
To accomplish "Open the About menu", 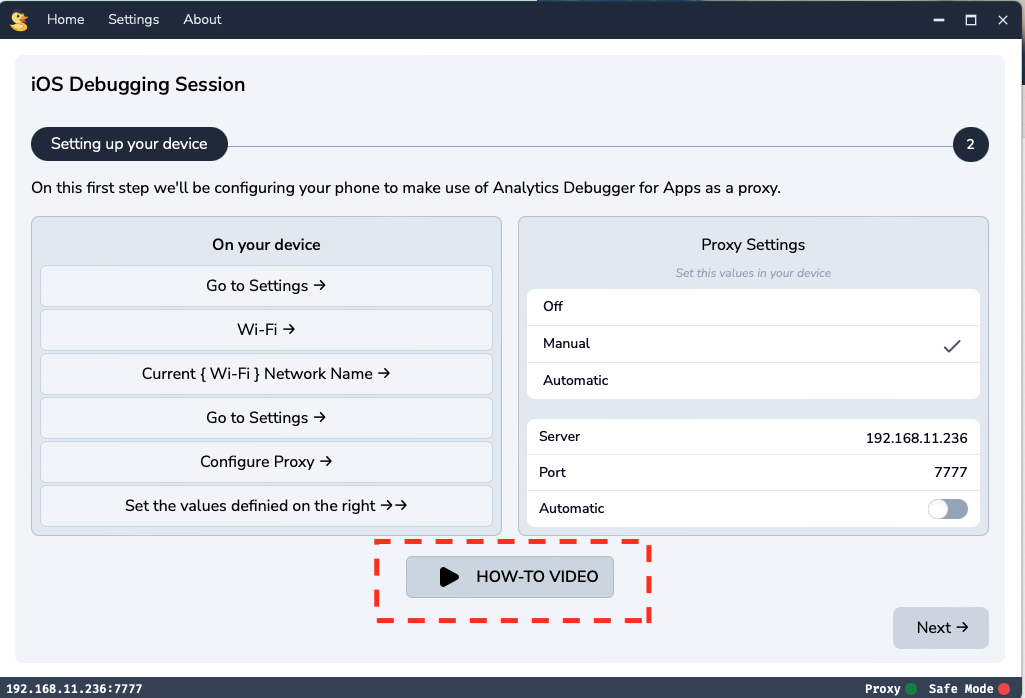I will pos(202,20).
